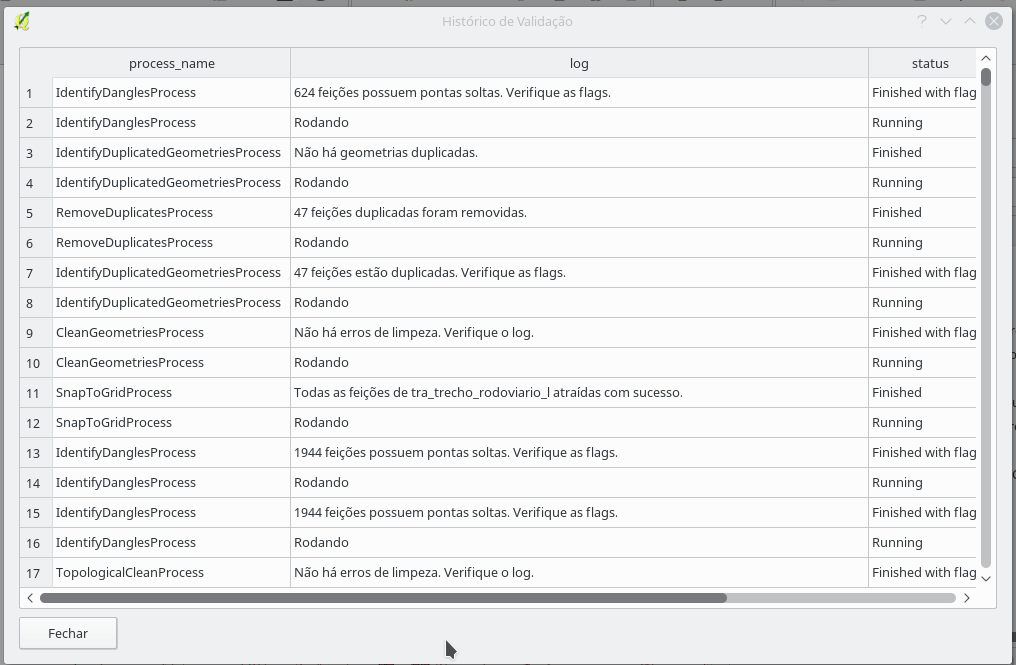Select row 11 SnapToGridProcess cell
The image size is (1016, 665).
(172, 393)
